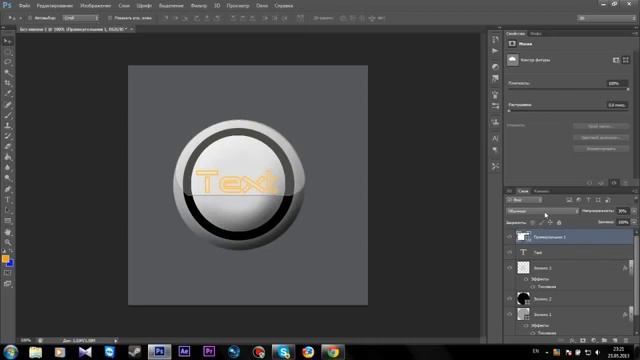Open auto-select Слой dropdown in options bar

pos(80,18)
